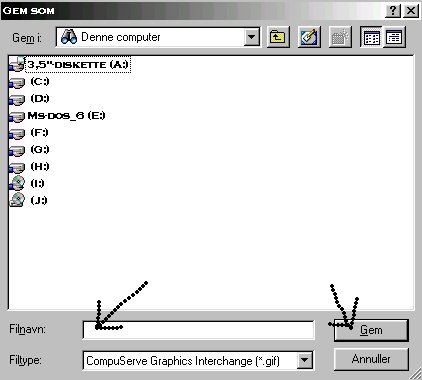This screenshot has height=380, width=422.
Task: Go up one folder level icon
Action: 278,37
